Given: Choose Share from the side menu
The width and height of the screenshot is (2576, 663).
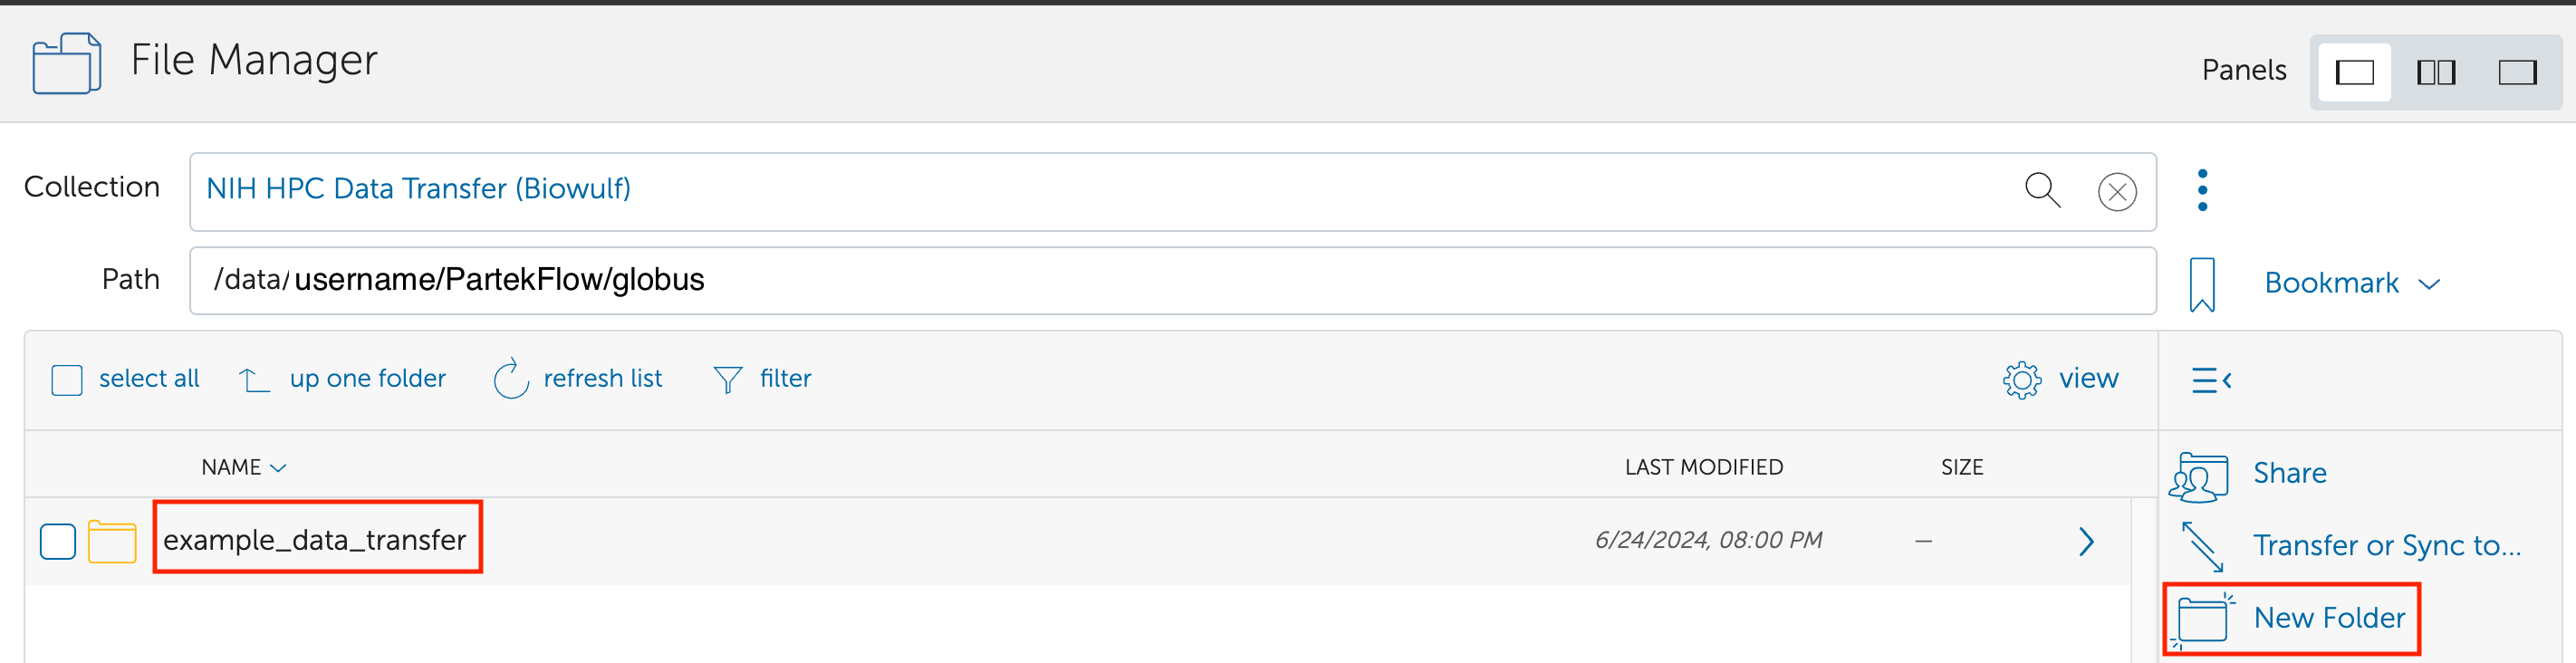Looking at the screenshot, I should (x=2288, y=473).
